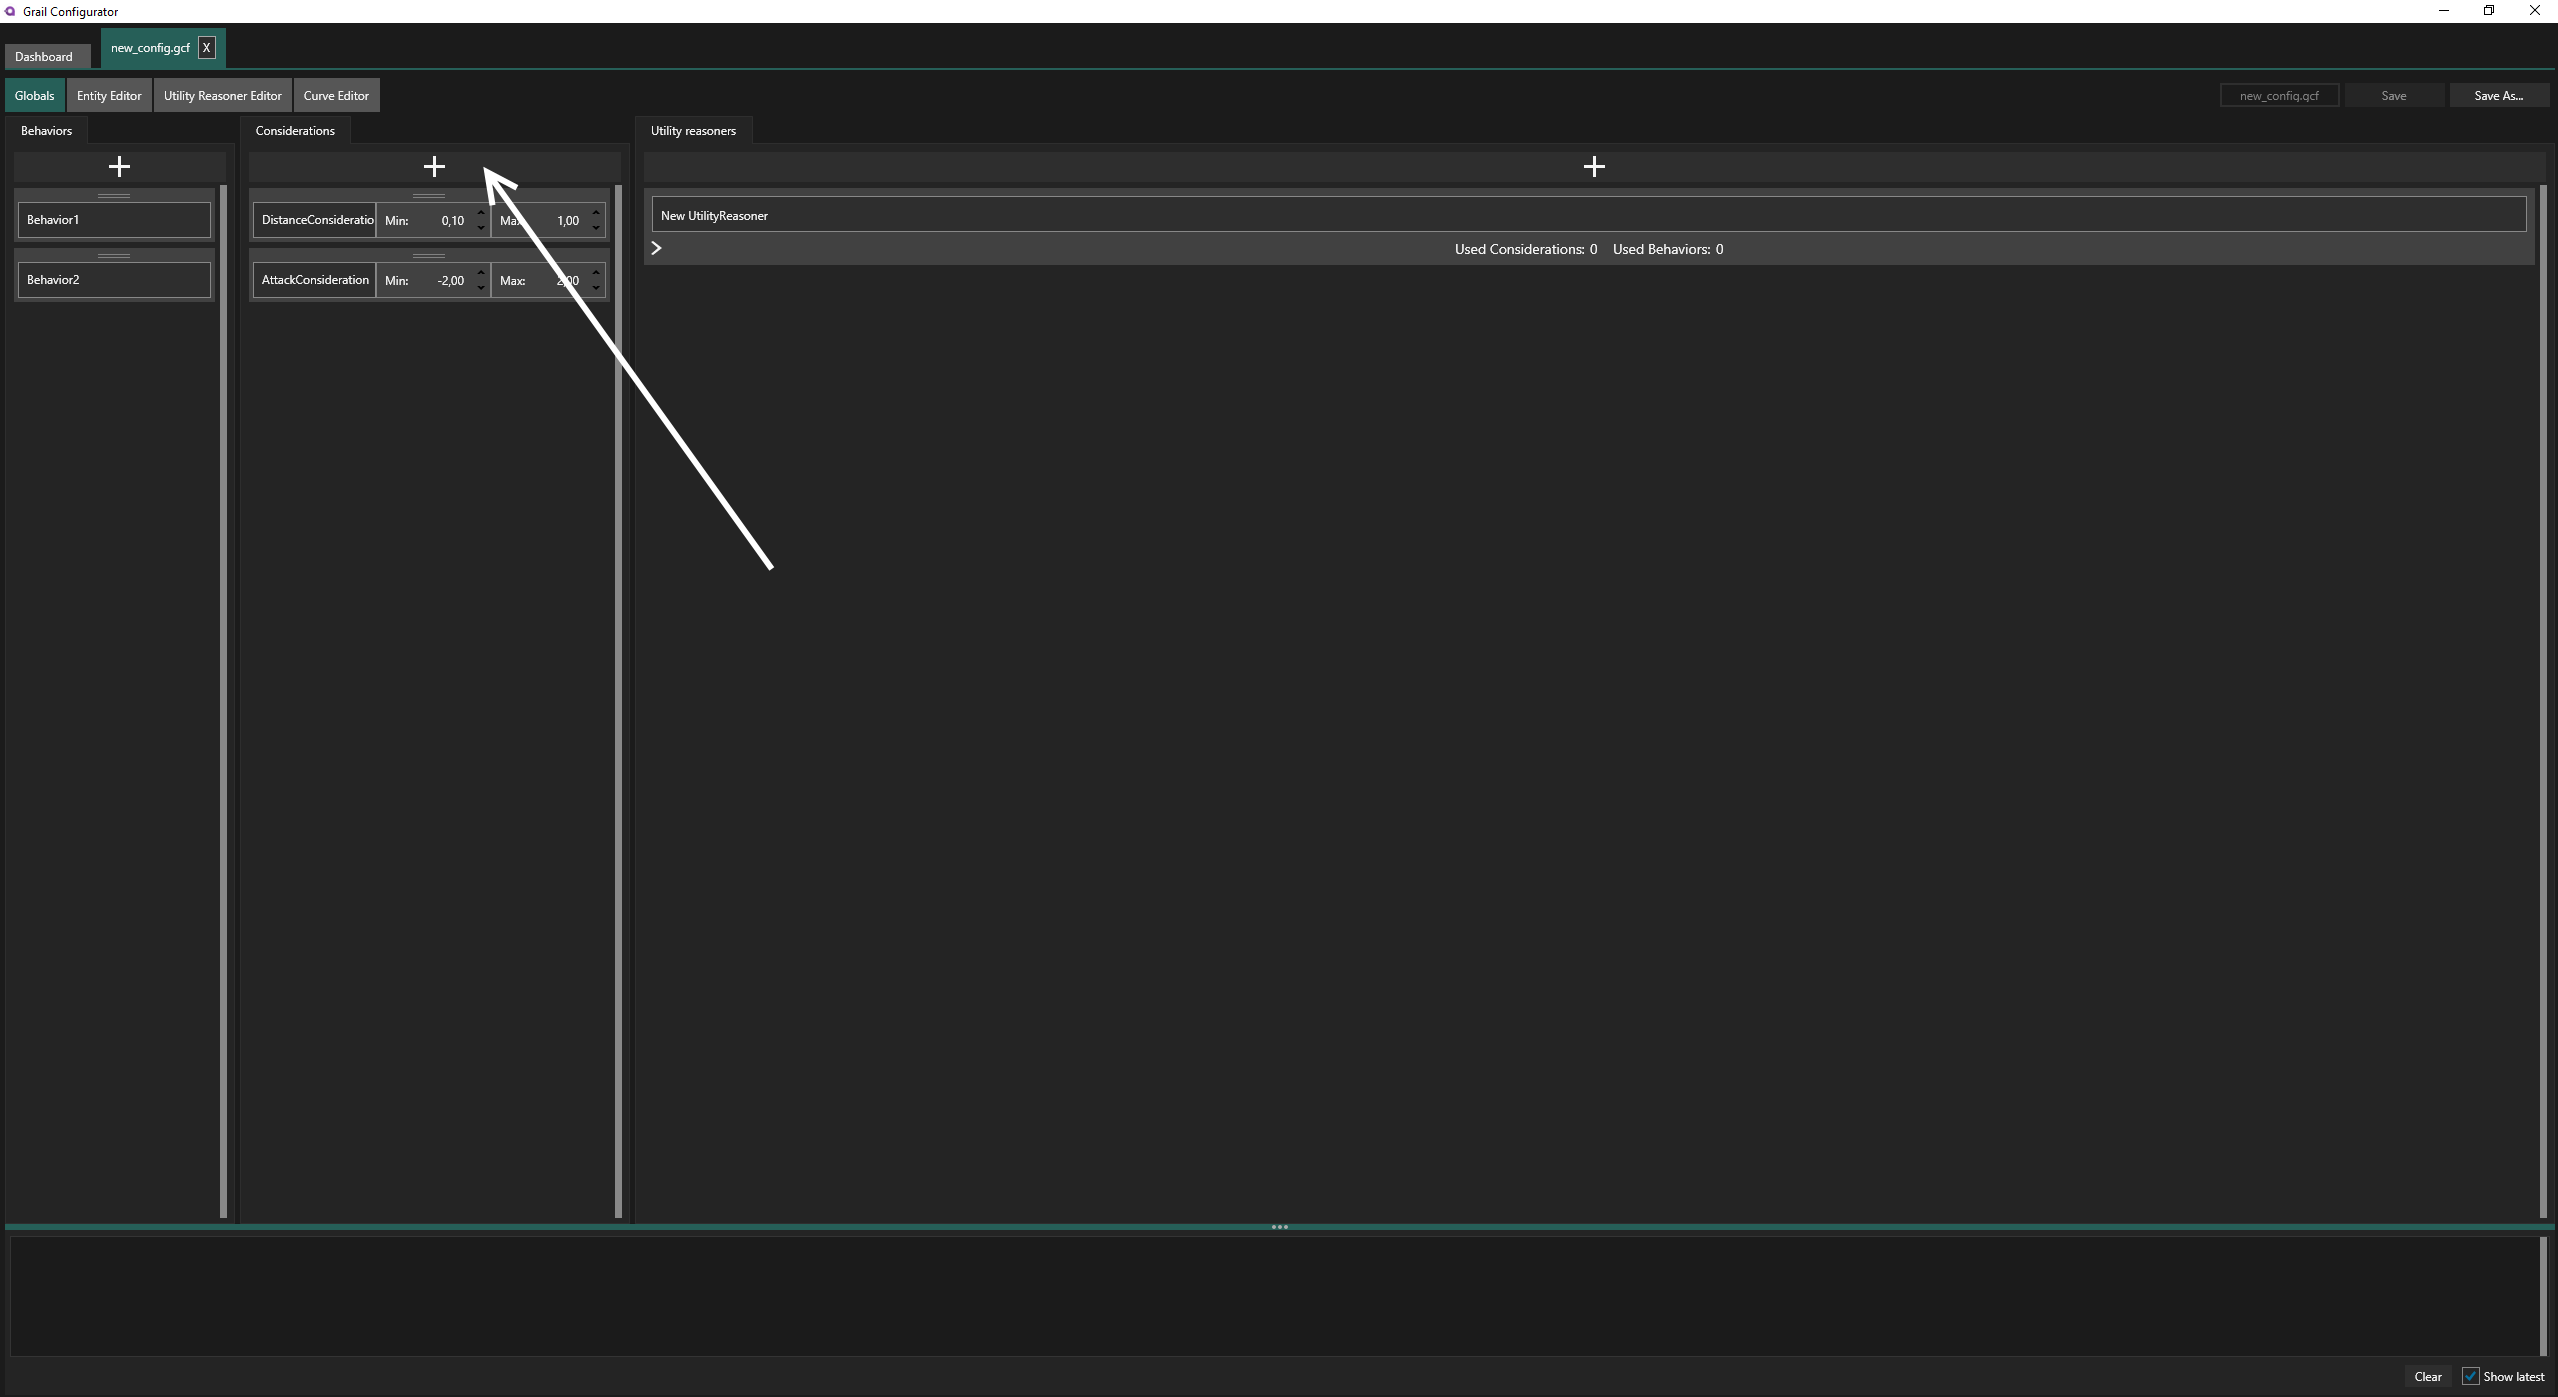
Task: Add a new consideration with the plus button
Action: tap(434, 166)
